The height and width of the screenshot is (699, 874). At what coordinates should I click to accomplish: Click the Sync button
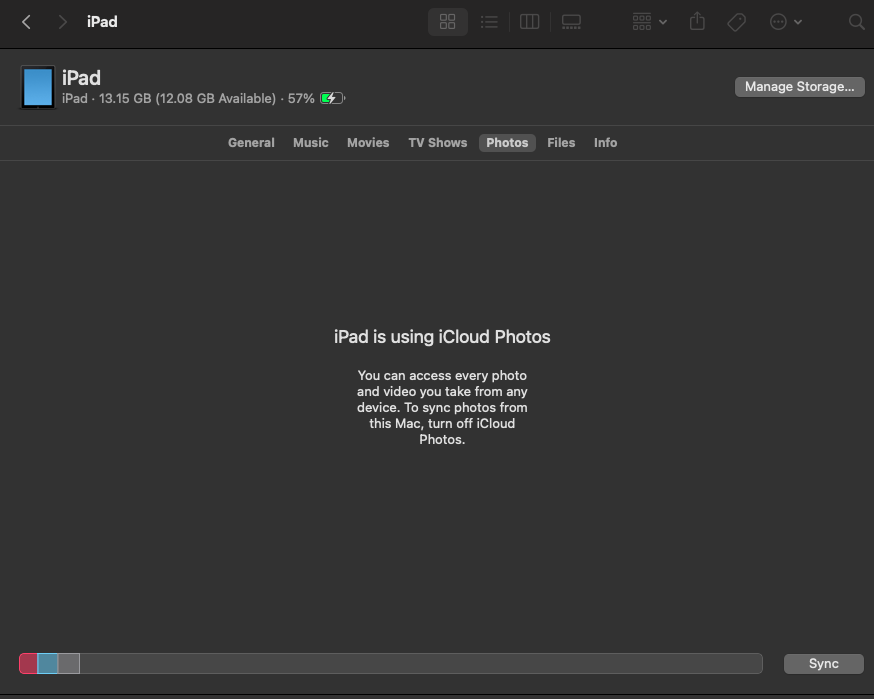point(824,663)
